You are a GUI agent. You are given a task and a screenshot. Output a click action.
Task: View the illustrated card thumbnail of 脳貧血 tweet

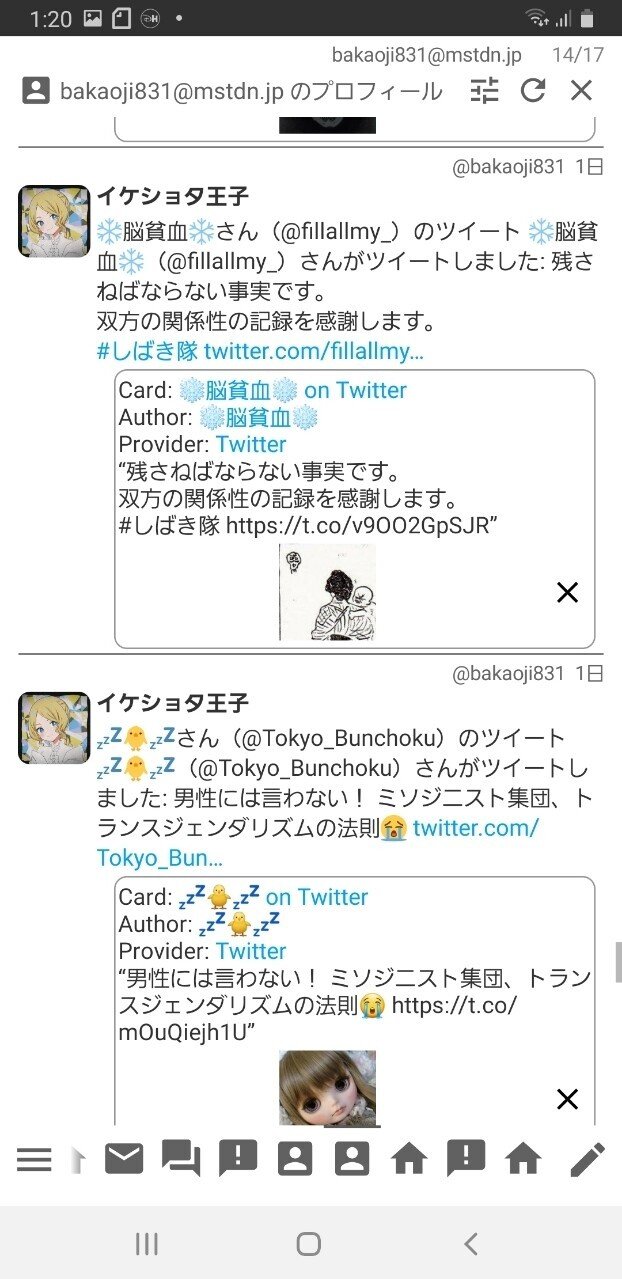point(327,592)
